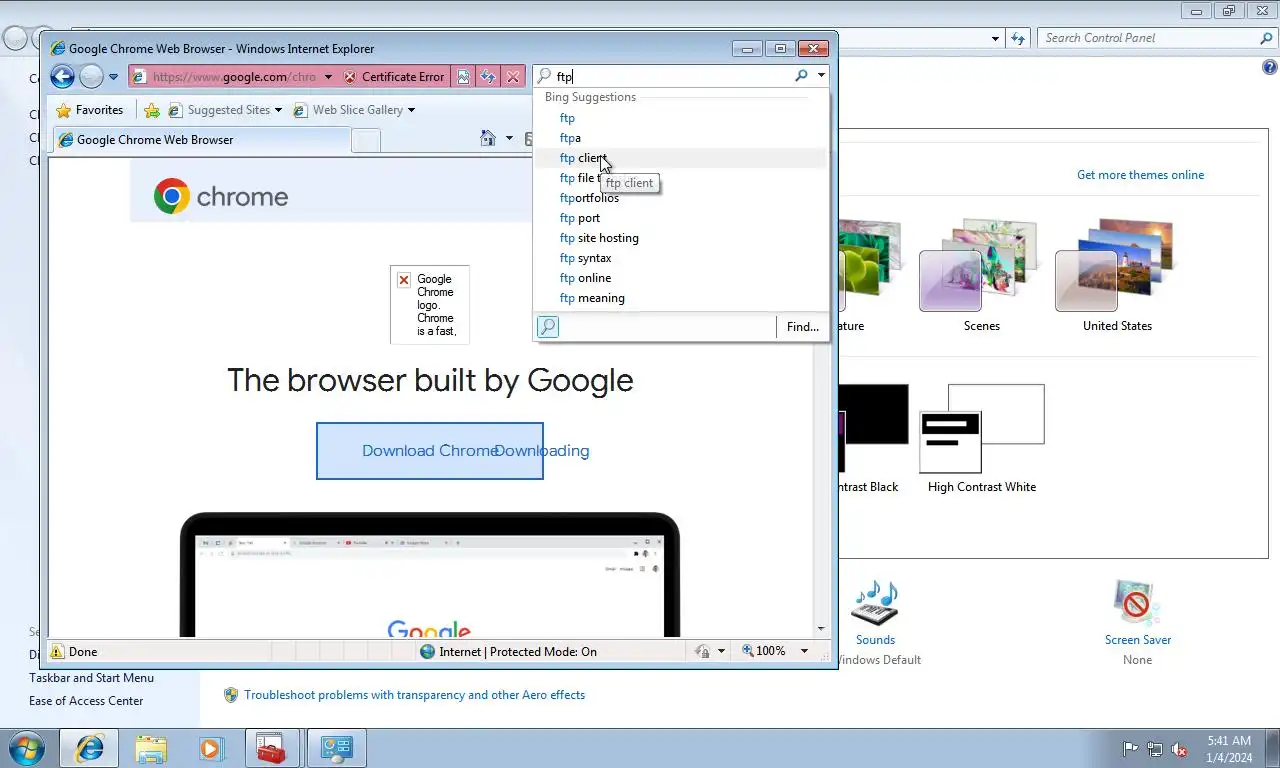
Task: Click the red toolbox taskbar icon
Action: coord(272,748)
